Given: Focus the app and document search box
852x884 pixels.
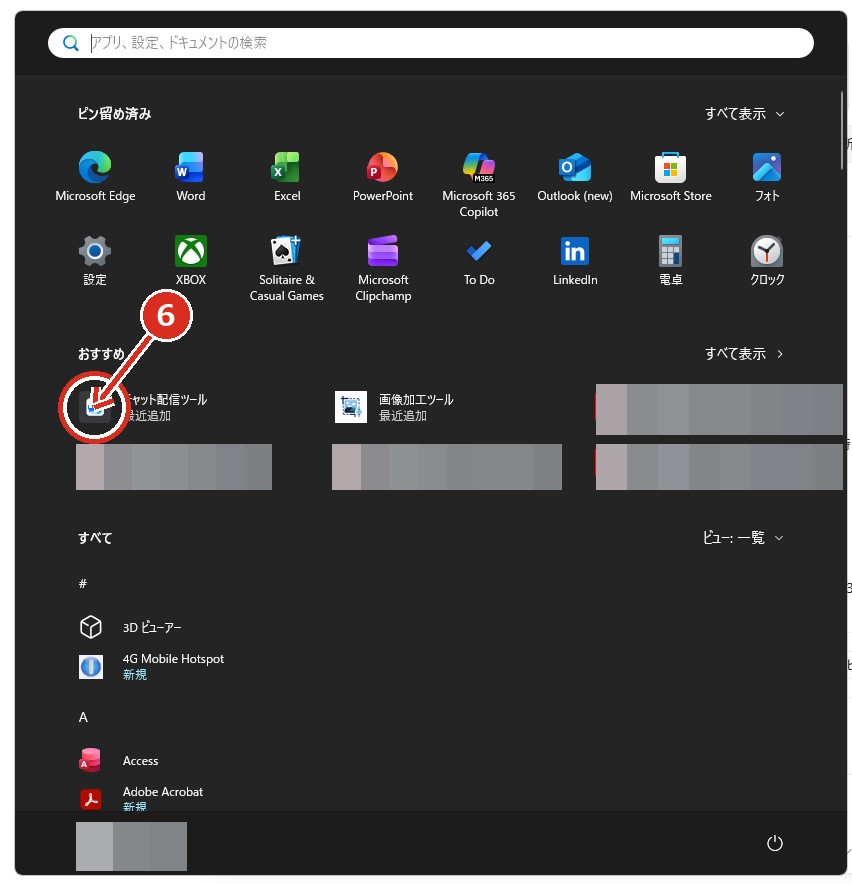Looking at the screenshot, I should (x=431, y=43).
